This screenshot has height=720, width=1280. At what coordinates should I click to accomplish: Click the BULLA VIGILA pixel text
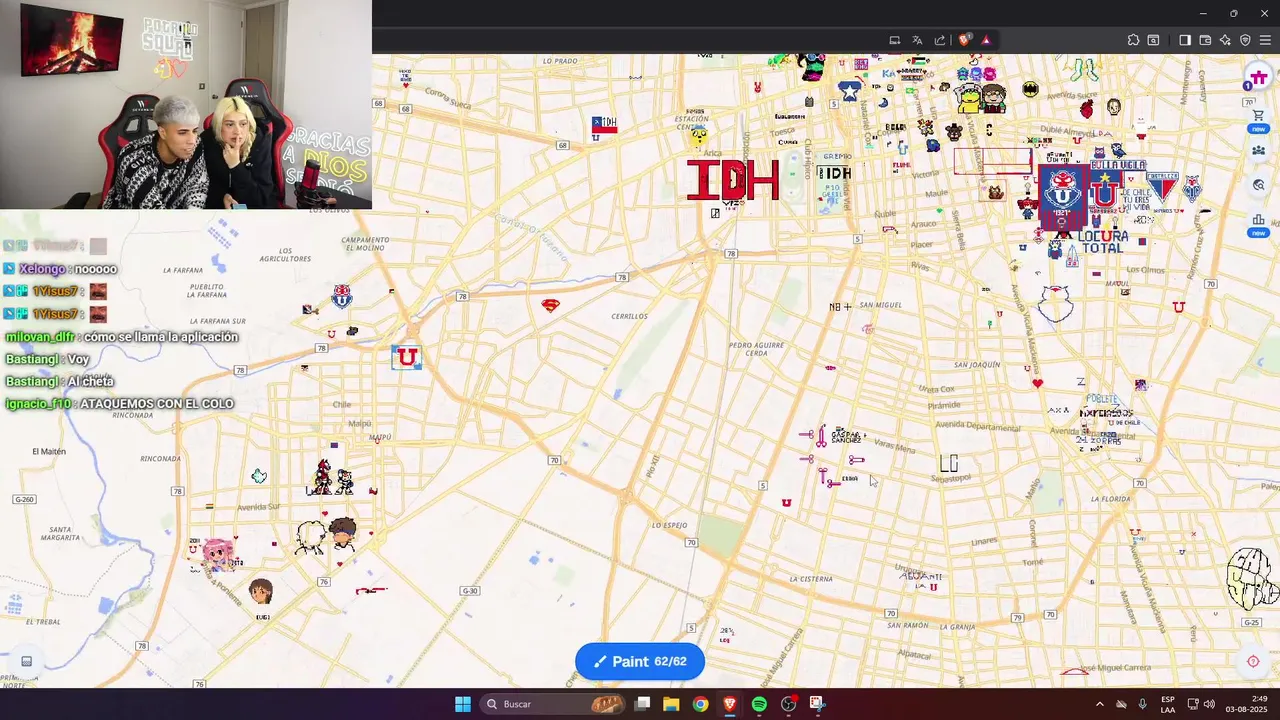[1118, 165]
